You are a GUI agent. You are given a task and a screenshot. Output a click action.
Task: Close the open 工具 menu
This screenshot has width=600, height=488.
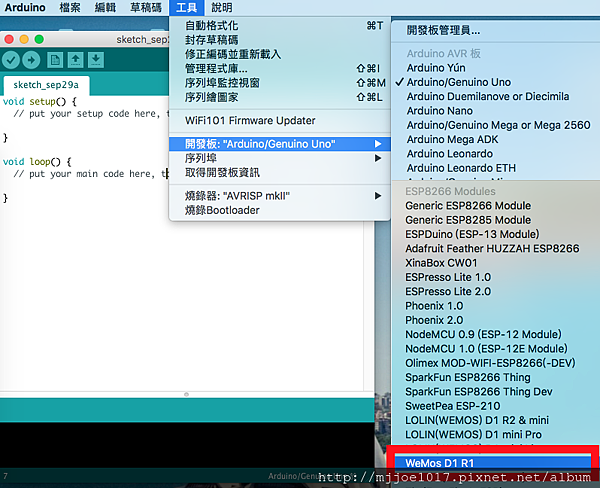[x=186, y=7]
